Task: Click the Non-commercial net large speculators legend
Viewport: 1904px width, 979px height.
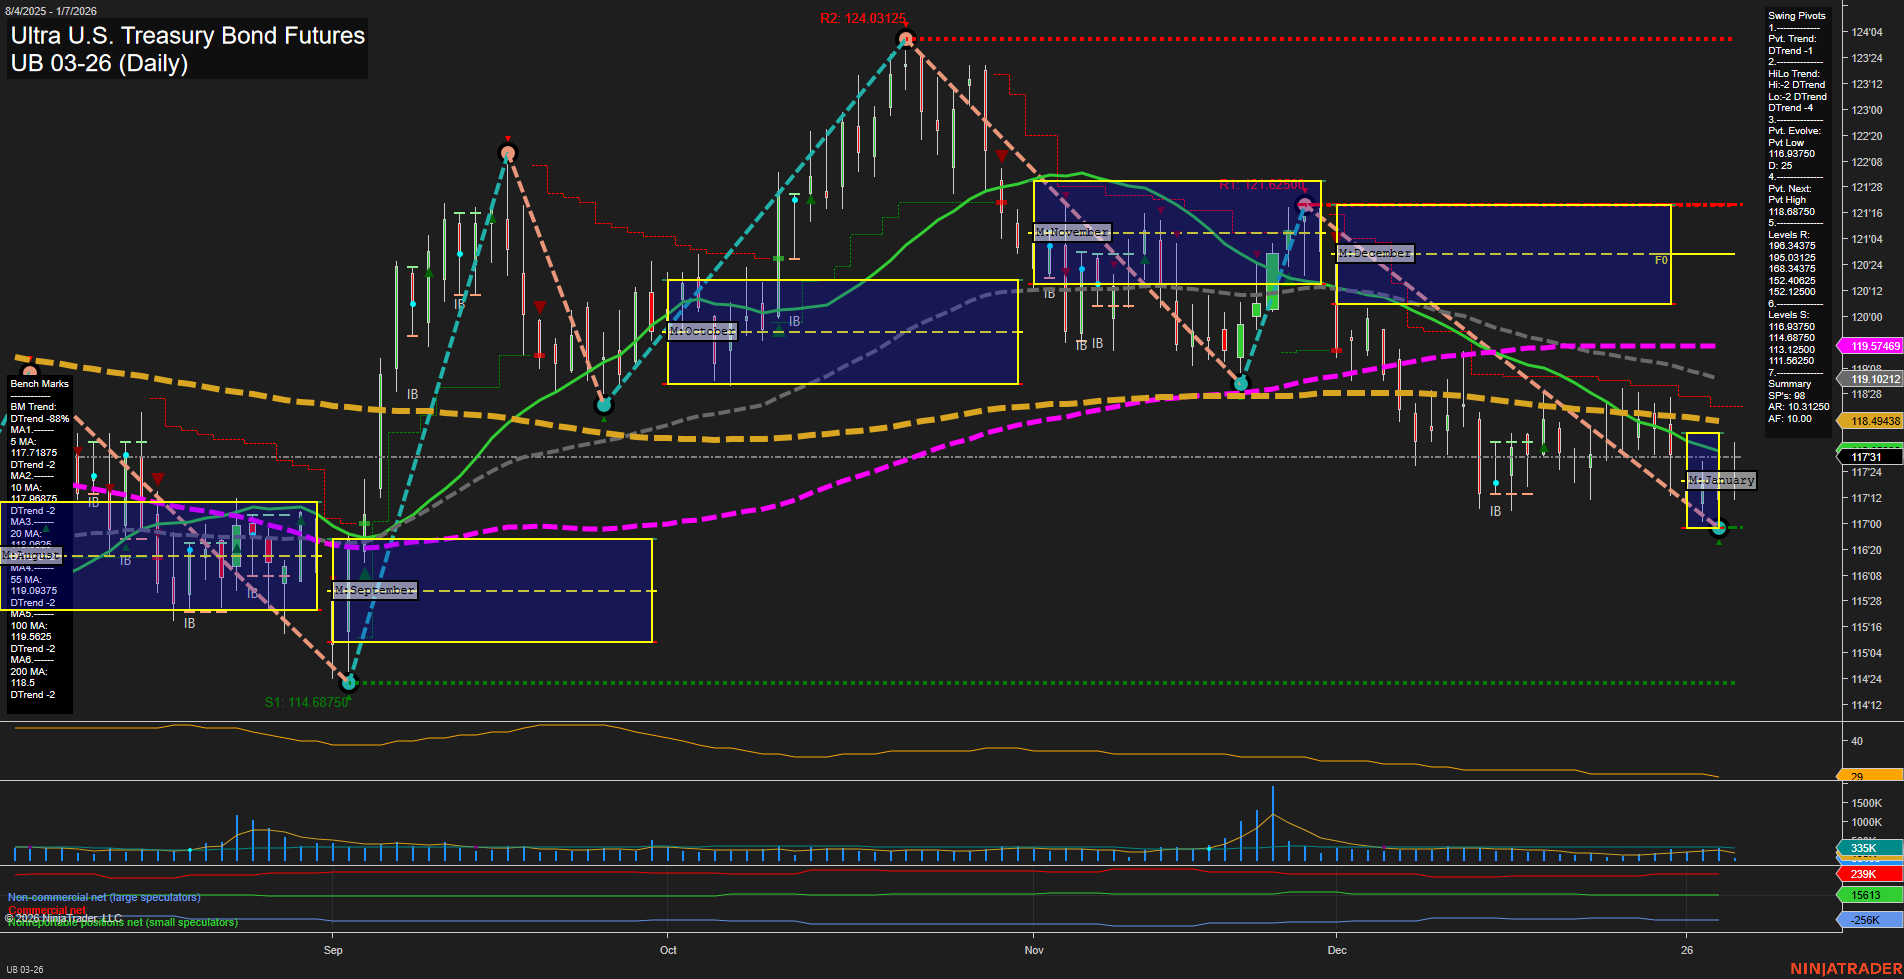Action: click(104, 897)
